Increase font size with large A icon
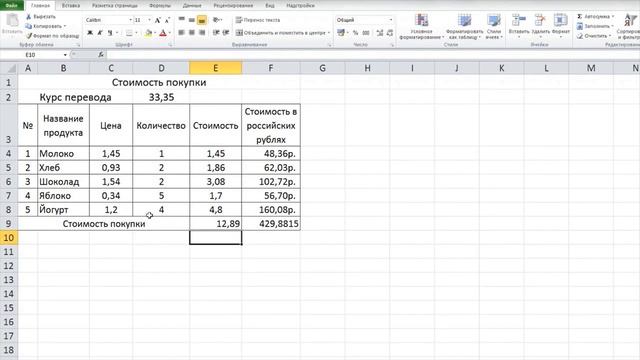The width and height of the screenshot is (640, 360). pyautogui.click(x=158, y=20)
